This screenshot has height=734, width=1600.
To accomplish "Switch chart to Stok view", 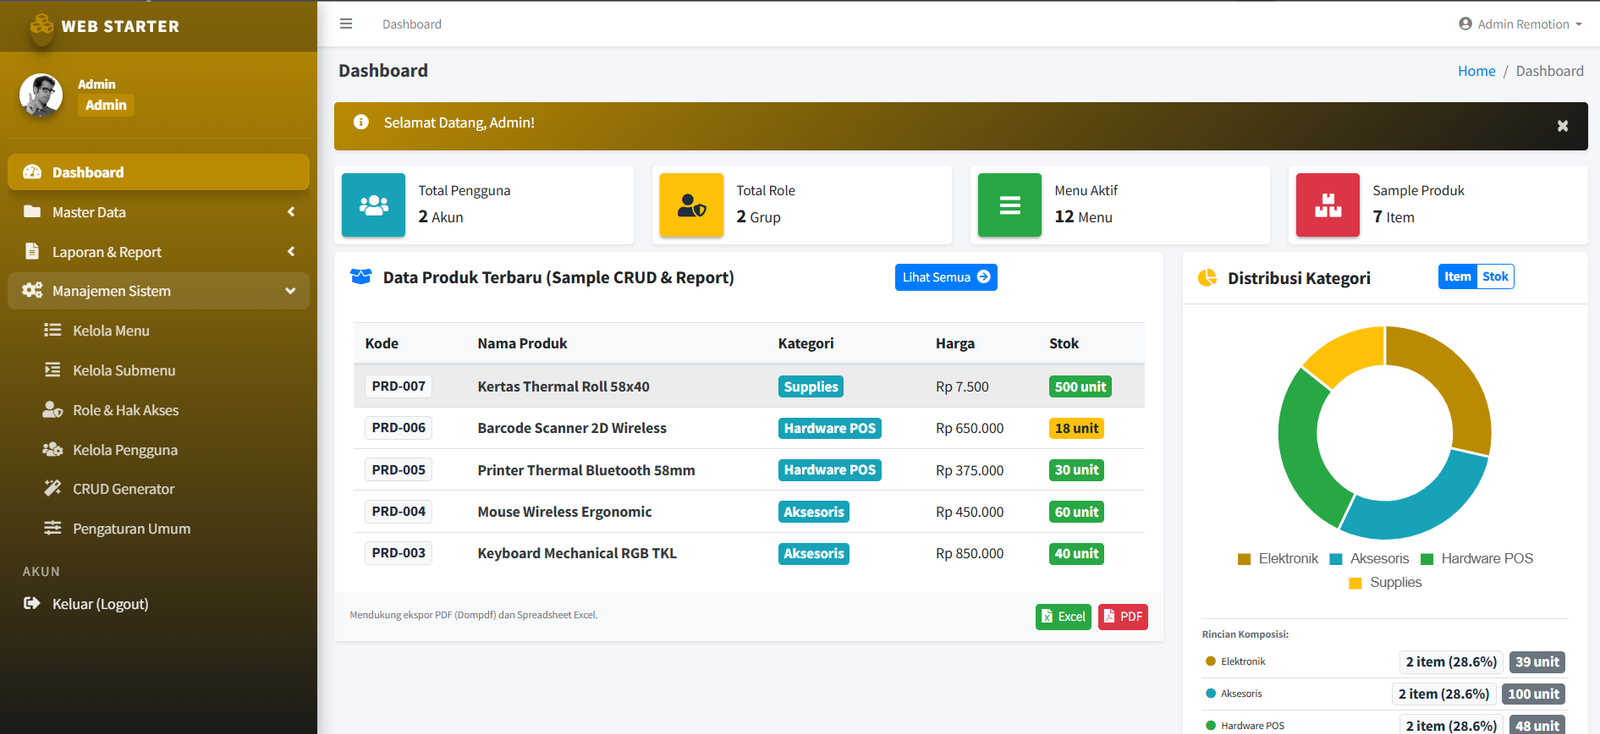I will [x=1495, y=277].
